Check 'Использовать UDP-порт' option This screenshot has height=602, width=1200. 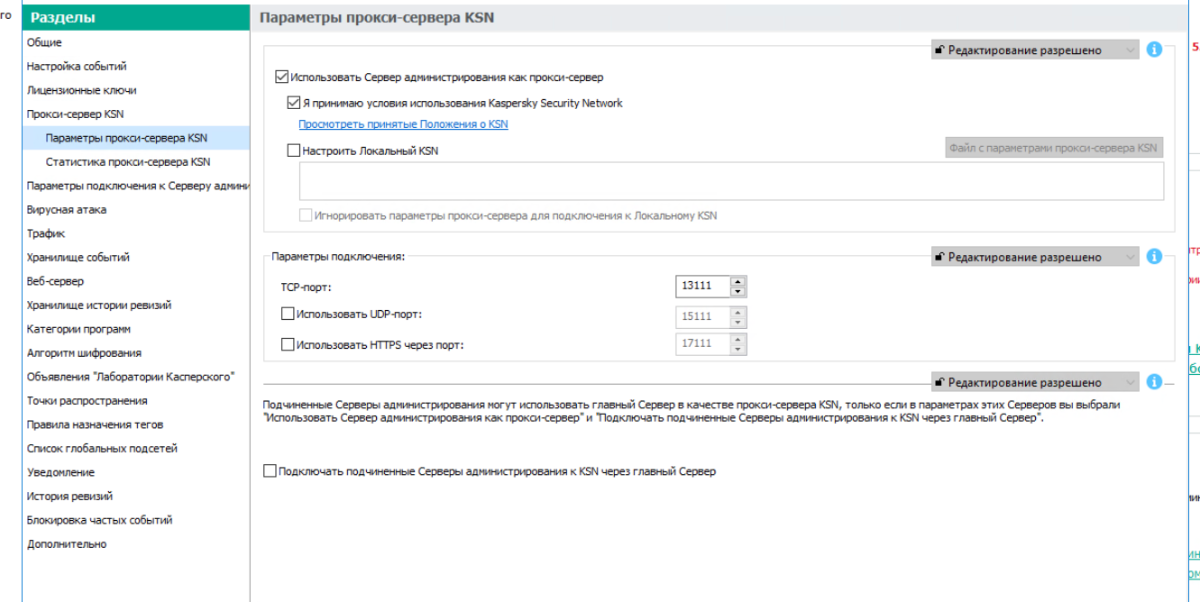pyautogui.click(x=288, y=314)
